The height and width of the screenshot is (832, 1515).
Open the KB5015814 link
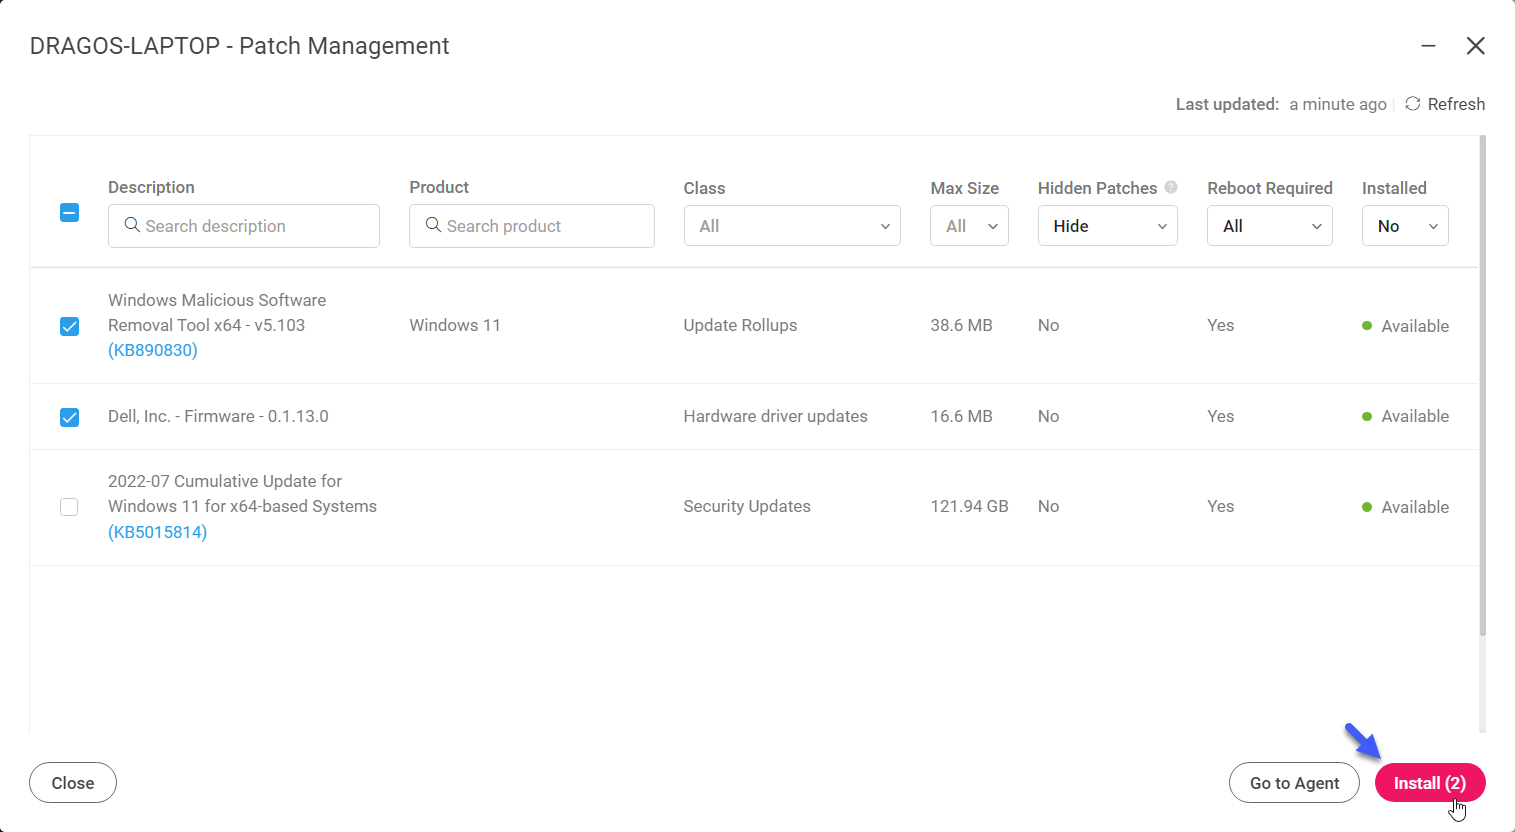click(158, 532)
